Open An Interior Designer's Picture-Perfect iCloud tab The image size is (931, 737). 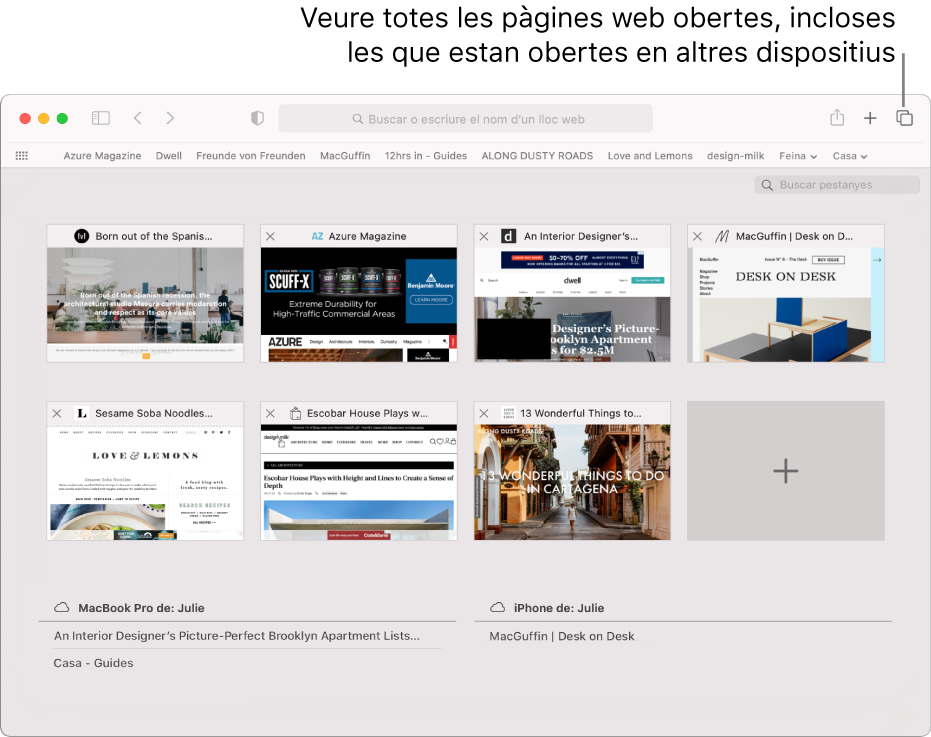[x=237, y=636]
